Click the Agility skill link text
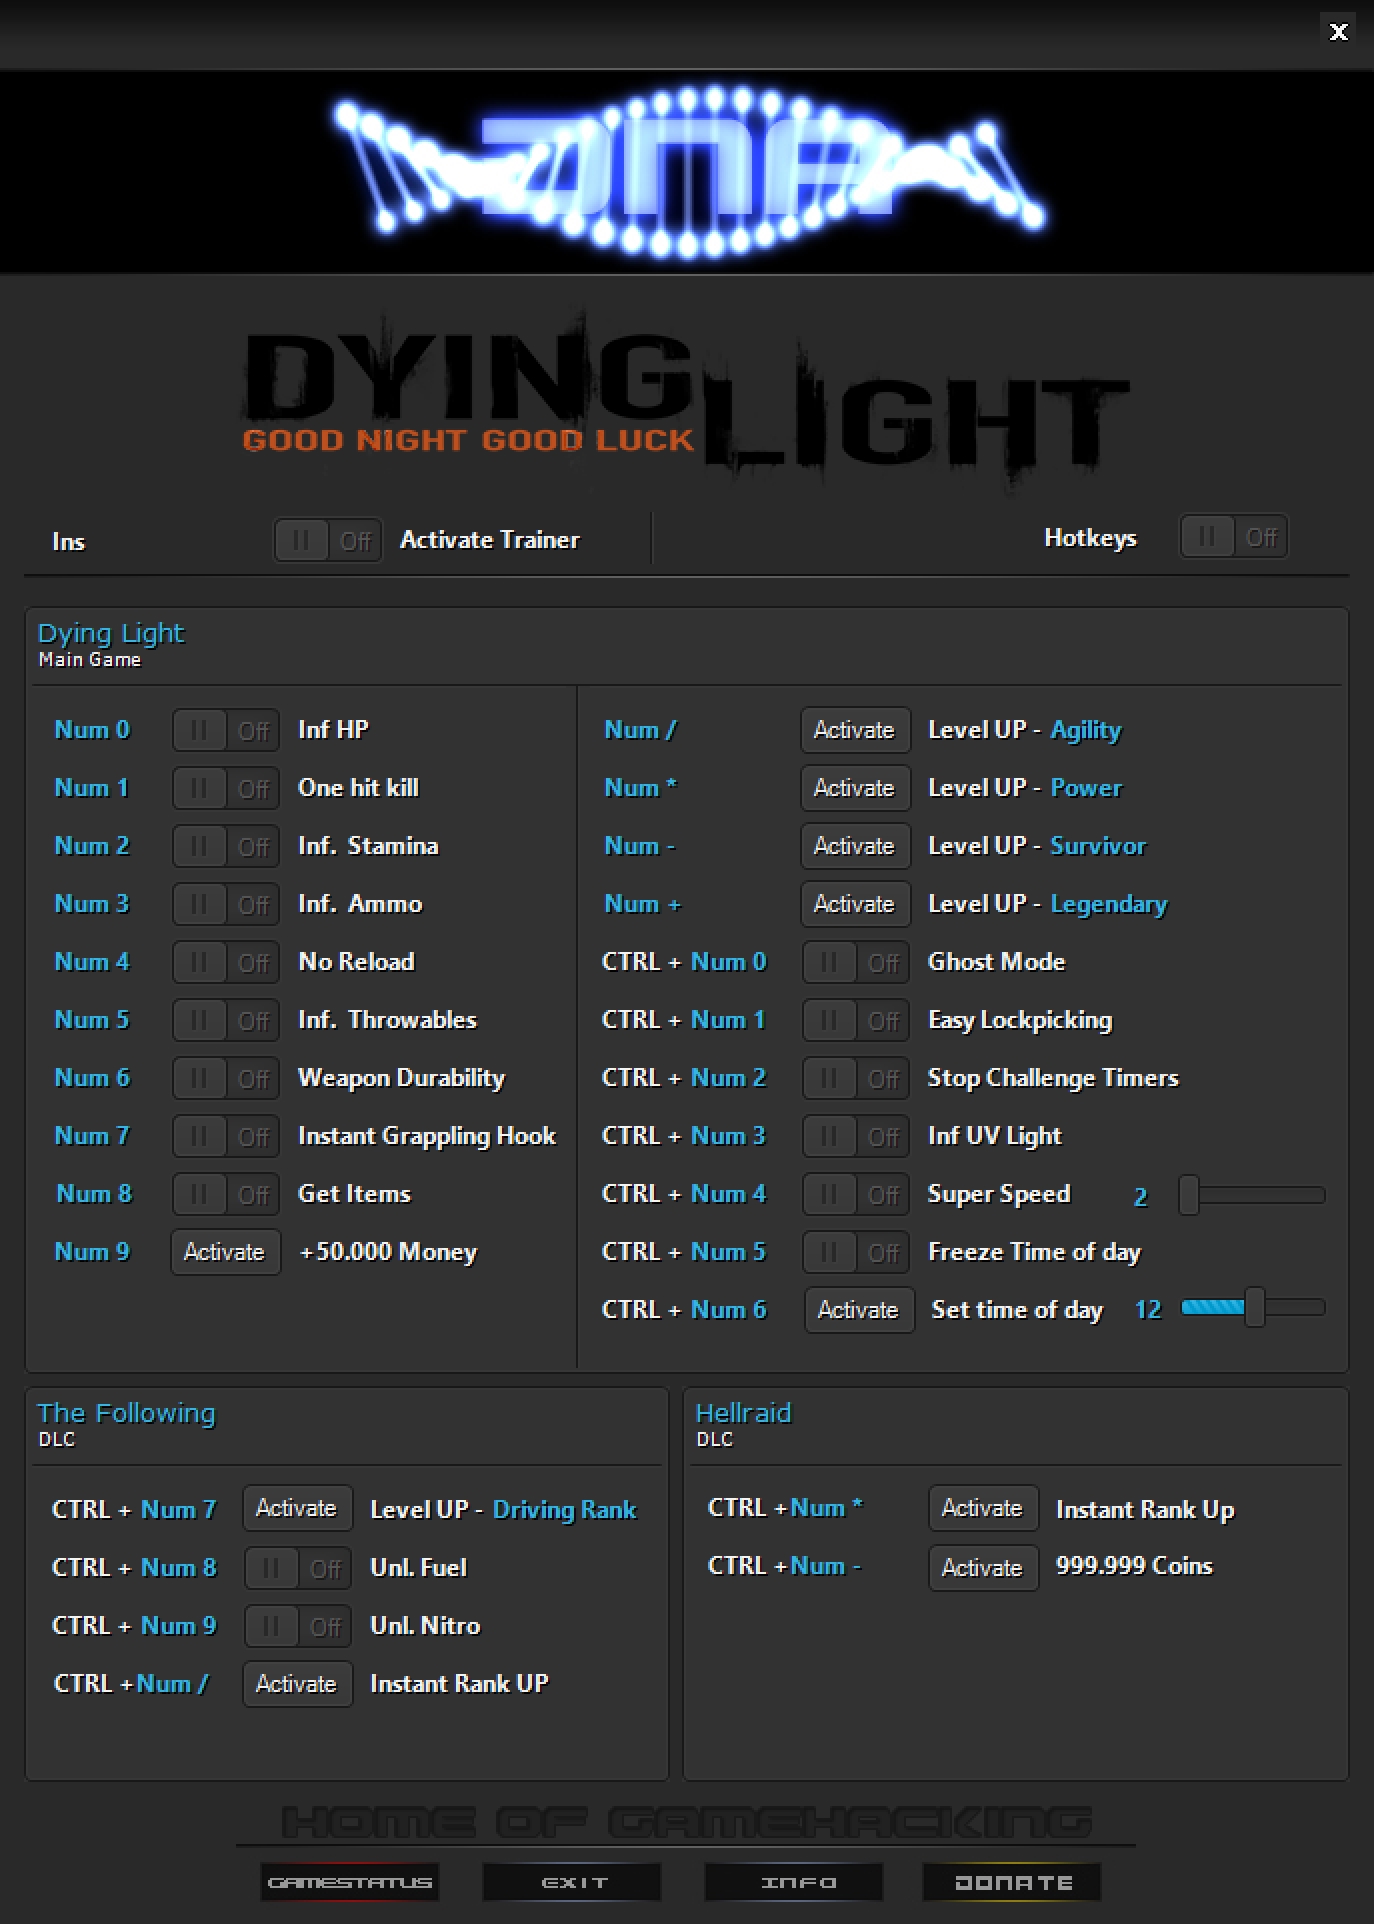The image size is (1374, 1924). 1086,731
